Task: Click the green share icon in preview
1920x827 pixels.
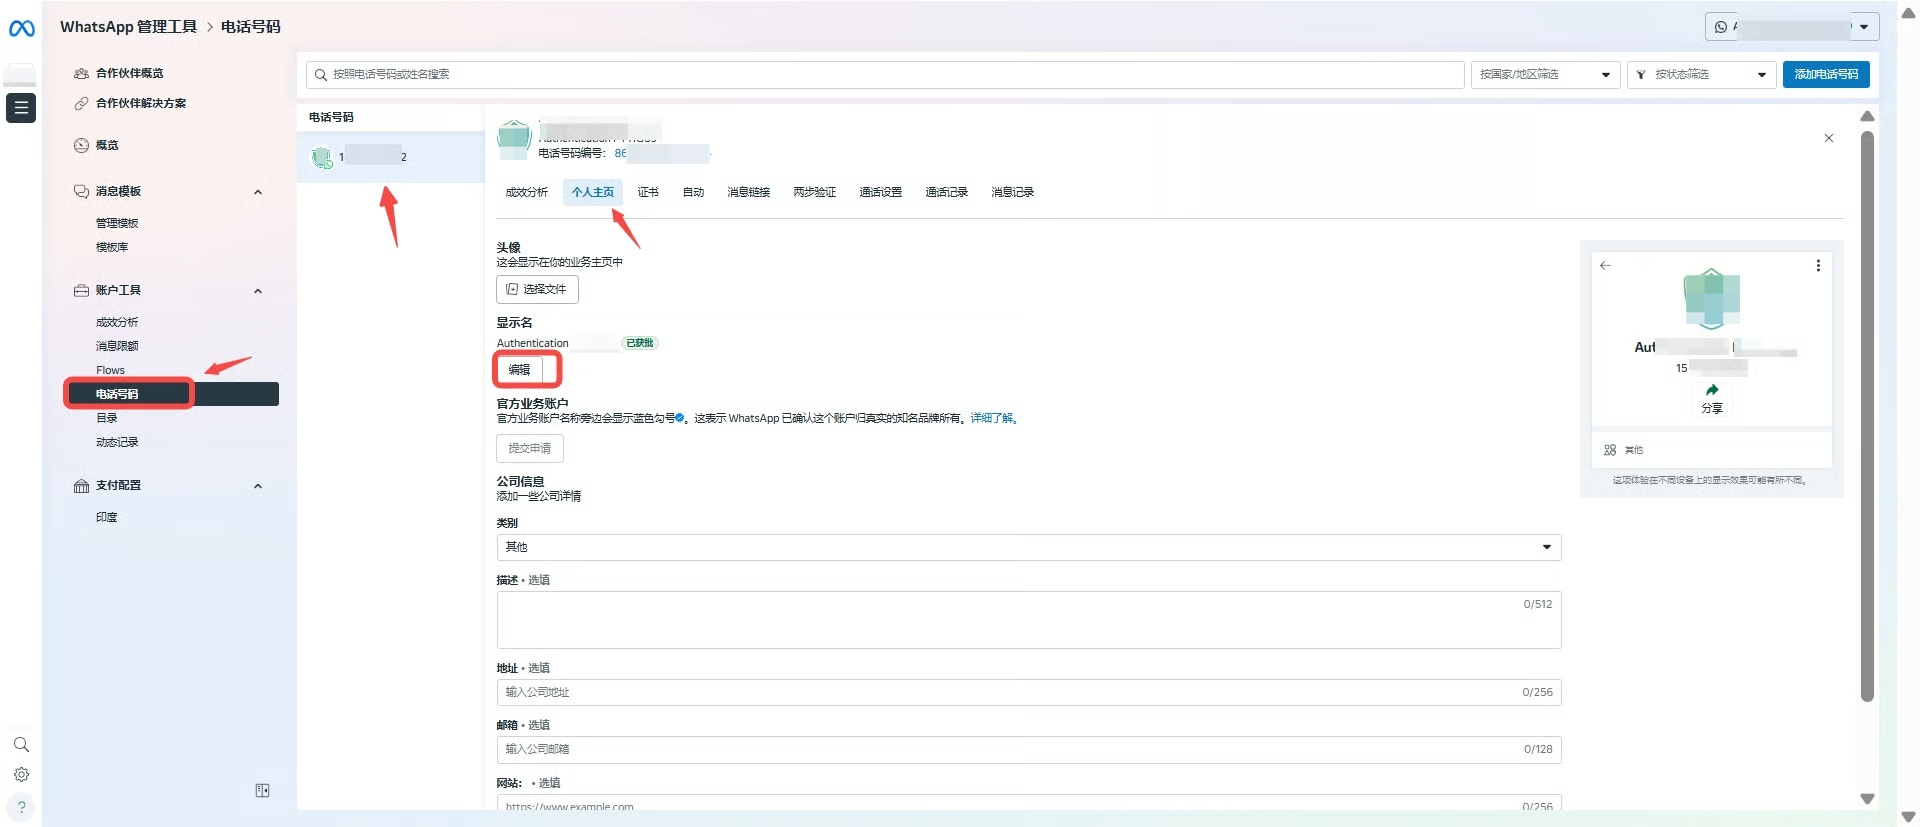Action: pos(1712,390)
